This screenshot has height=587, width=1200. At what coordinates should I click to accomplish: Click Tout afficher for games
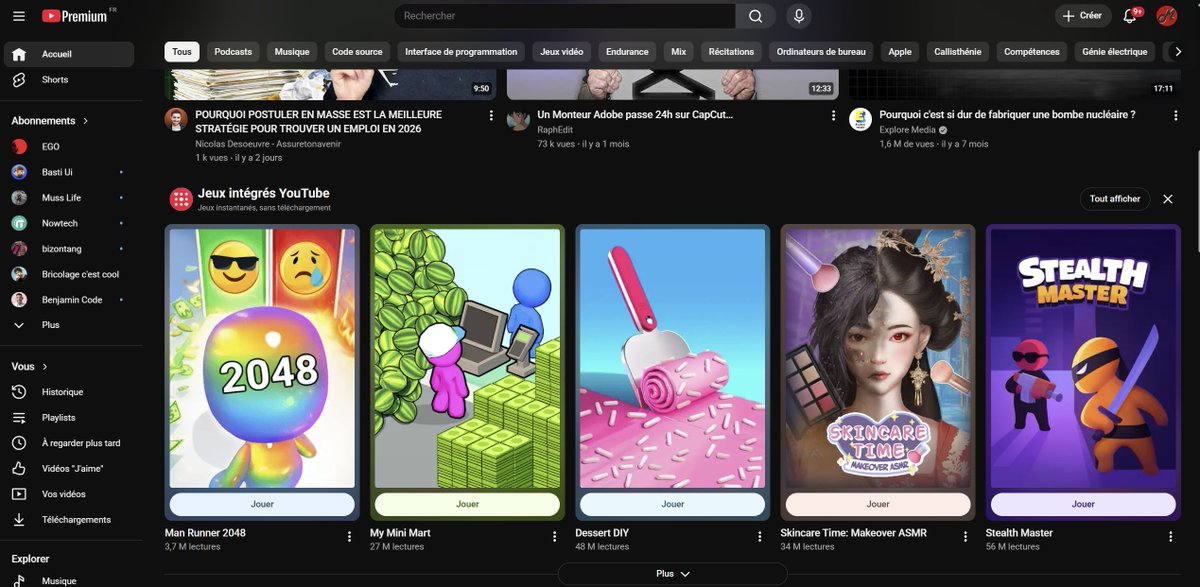[x=1115, y=199]
